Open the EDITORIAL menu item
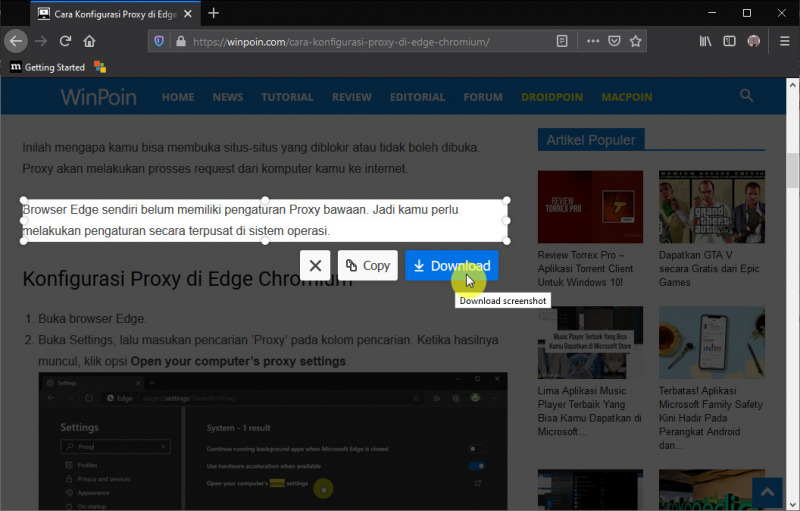This screenshot has width=800, height=511. click(417, 97)
